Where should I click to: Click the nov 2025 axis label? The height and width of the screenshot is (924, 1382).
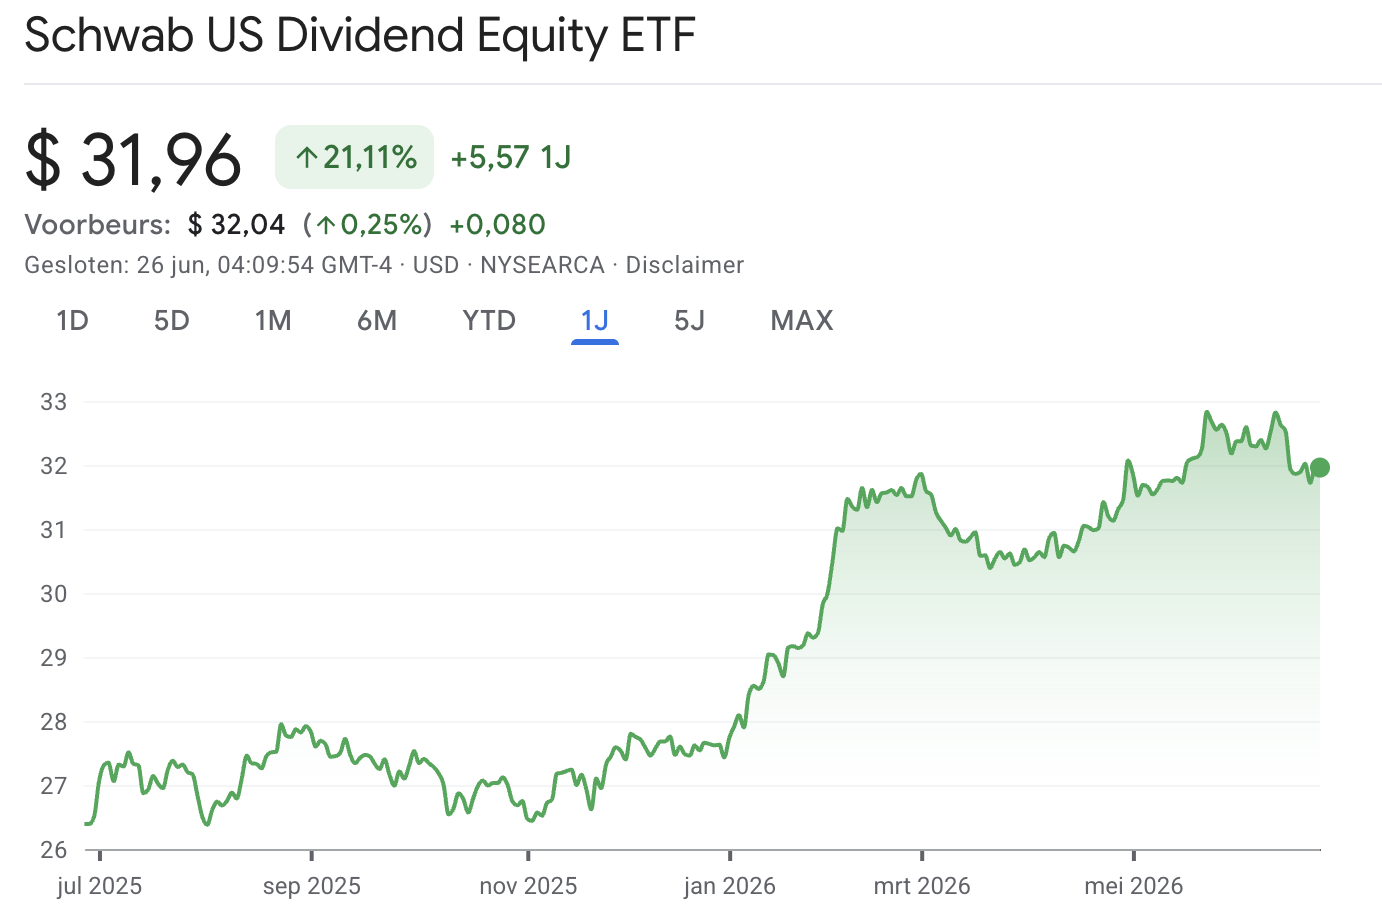pos(528,886)
